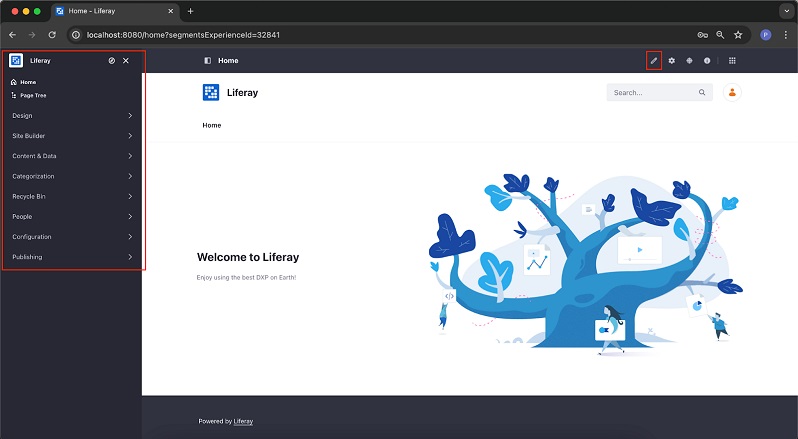The image size is (798, 439).
Task: Expand the Content & Data section
Action: tap(72, 156)
